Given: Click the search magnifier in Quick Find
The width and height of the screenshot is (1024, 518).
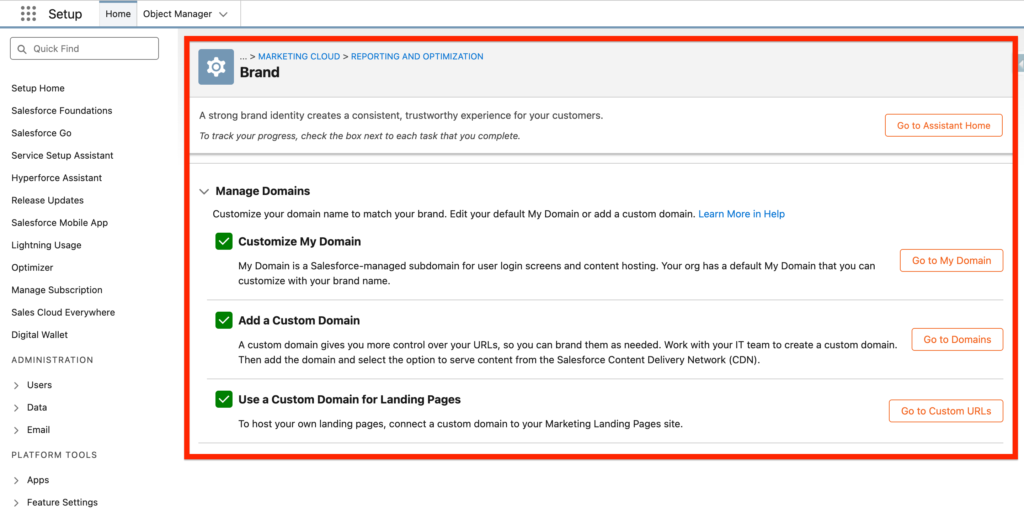Looking at the screenshot, I should (22, 49).
